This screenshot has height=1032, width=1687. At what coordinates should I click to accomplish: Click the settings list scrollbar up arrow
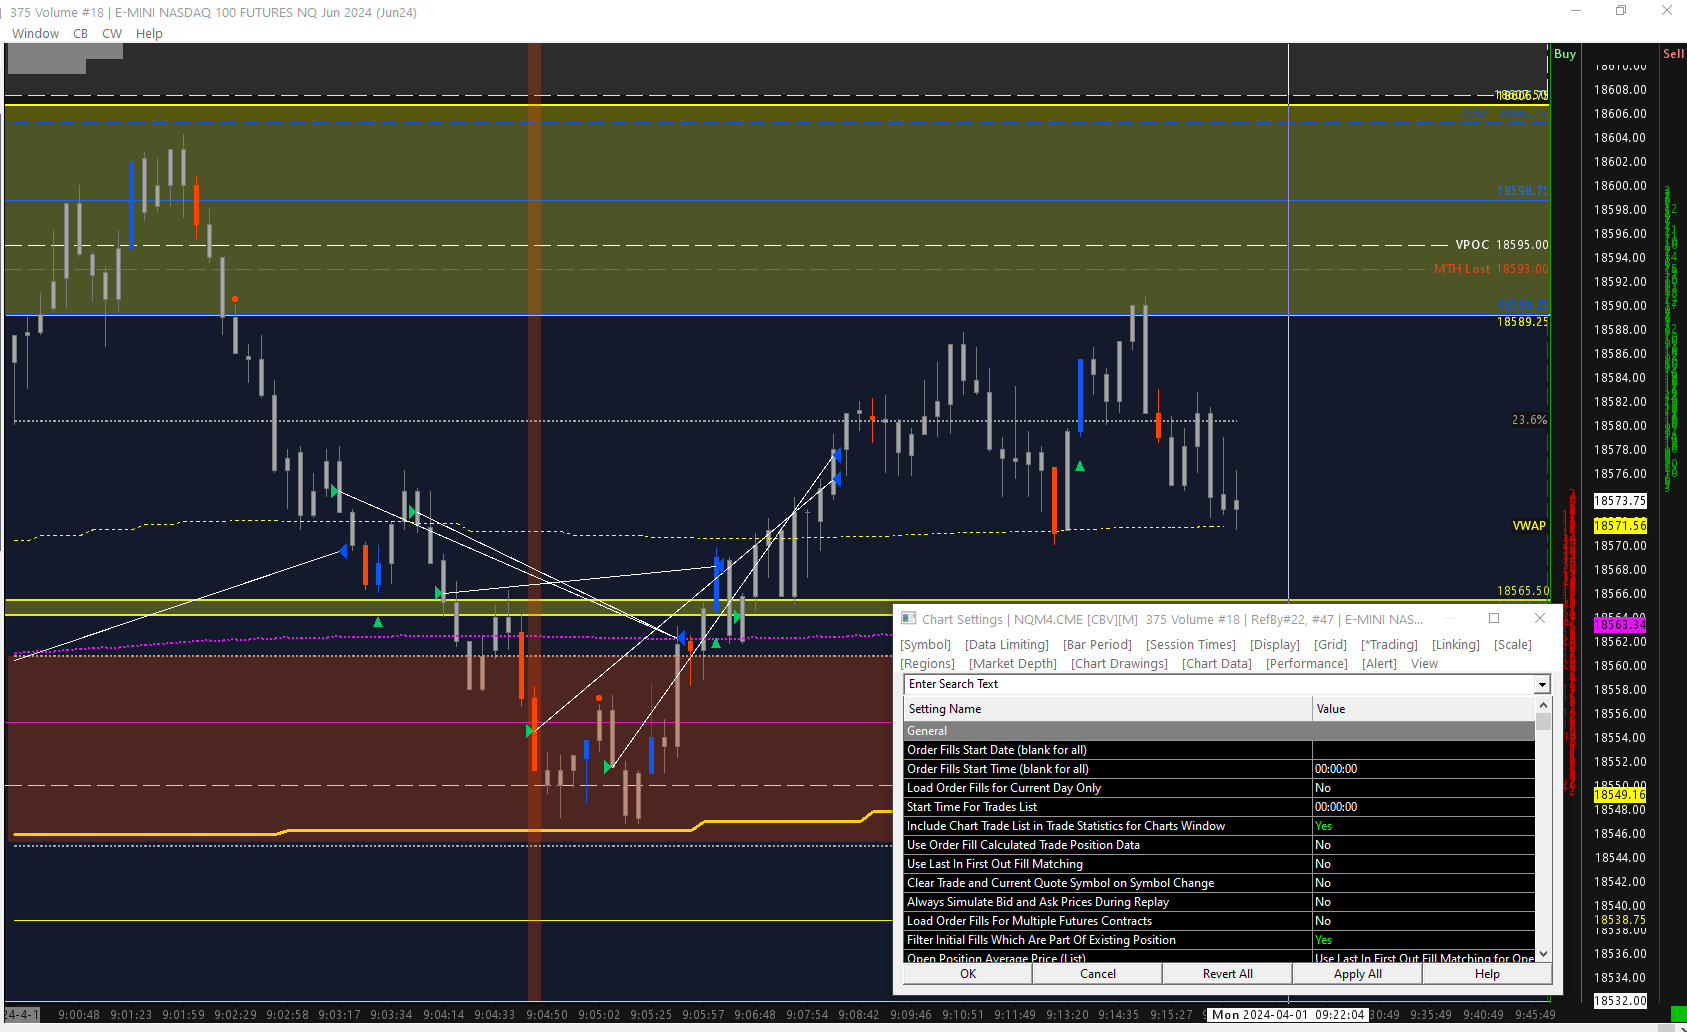1543,705
